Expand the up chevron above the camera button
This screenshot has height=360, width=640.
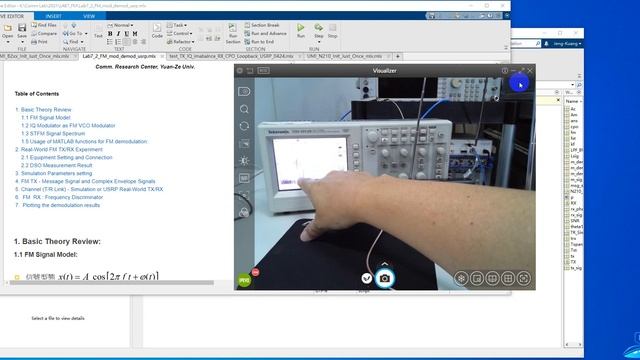tap(384, 264)
